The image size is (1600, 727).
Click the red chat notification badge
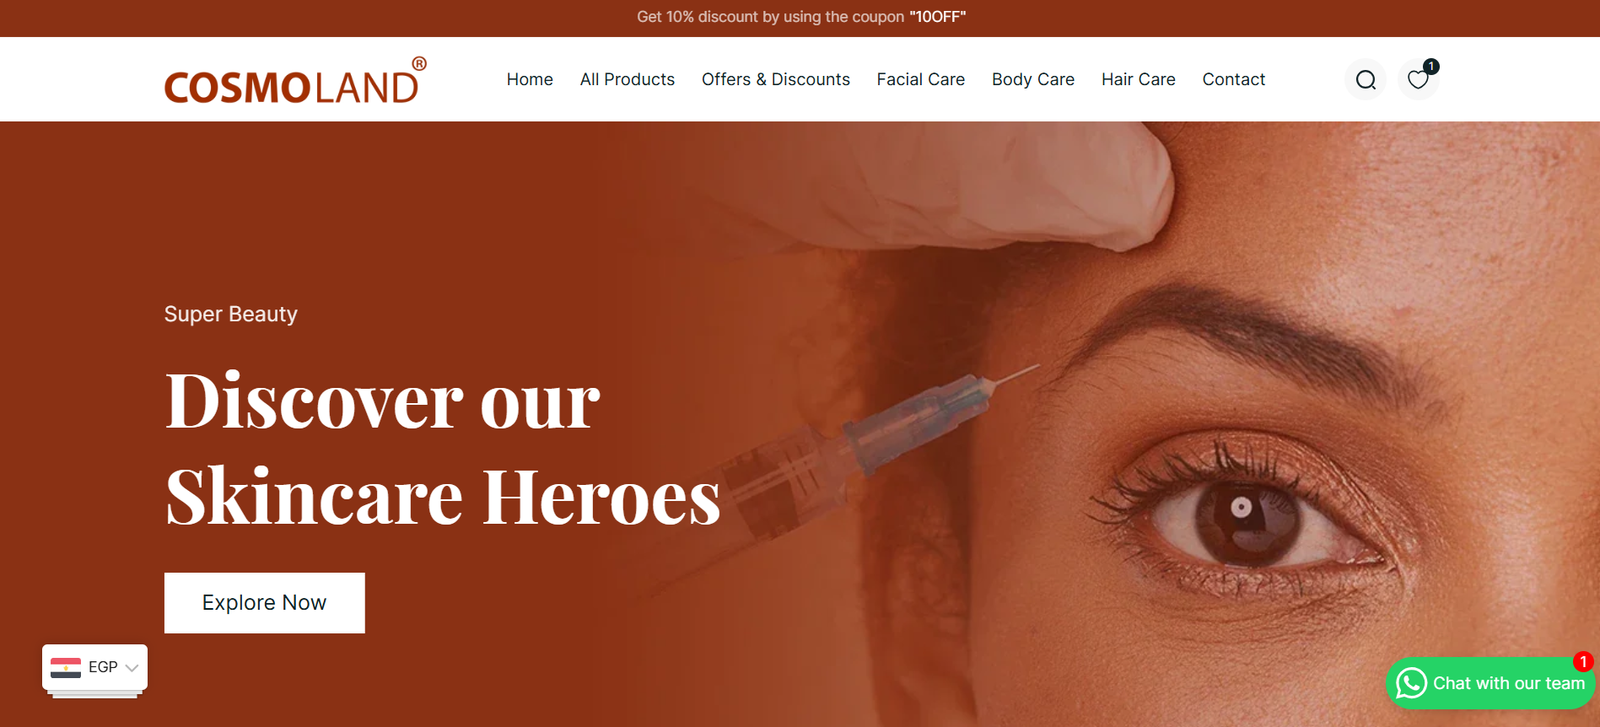click(x=1583, y=662)
